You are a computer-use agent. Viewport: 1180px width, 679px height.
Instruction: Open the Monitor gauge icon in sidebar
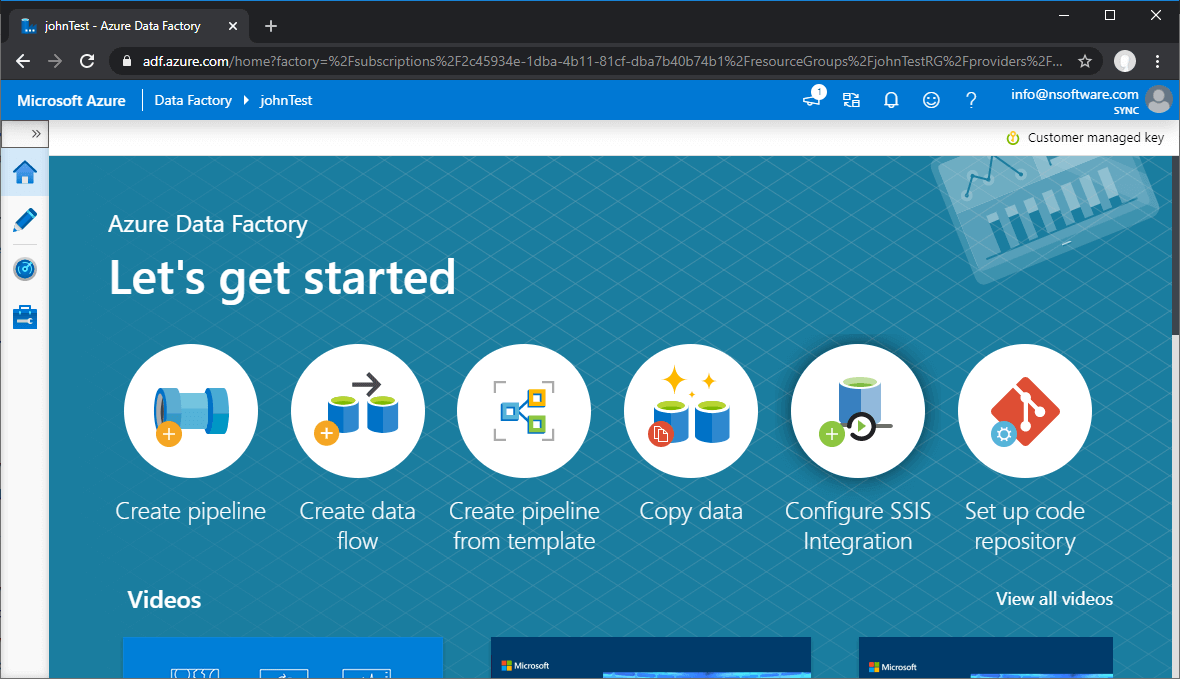click(x=25, y=269)
